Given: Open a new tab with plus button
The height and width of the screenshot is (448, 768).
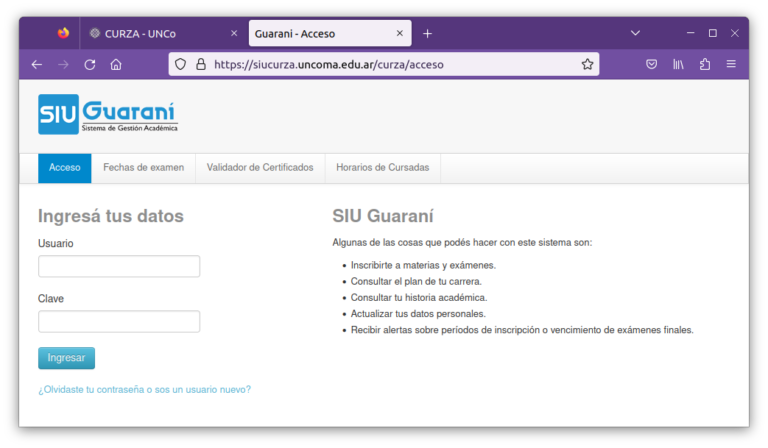Looking at the screenshot, I should point(427,33).
